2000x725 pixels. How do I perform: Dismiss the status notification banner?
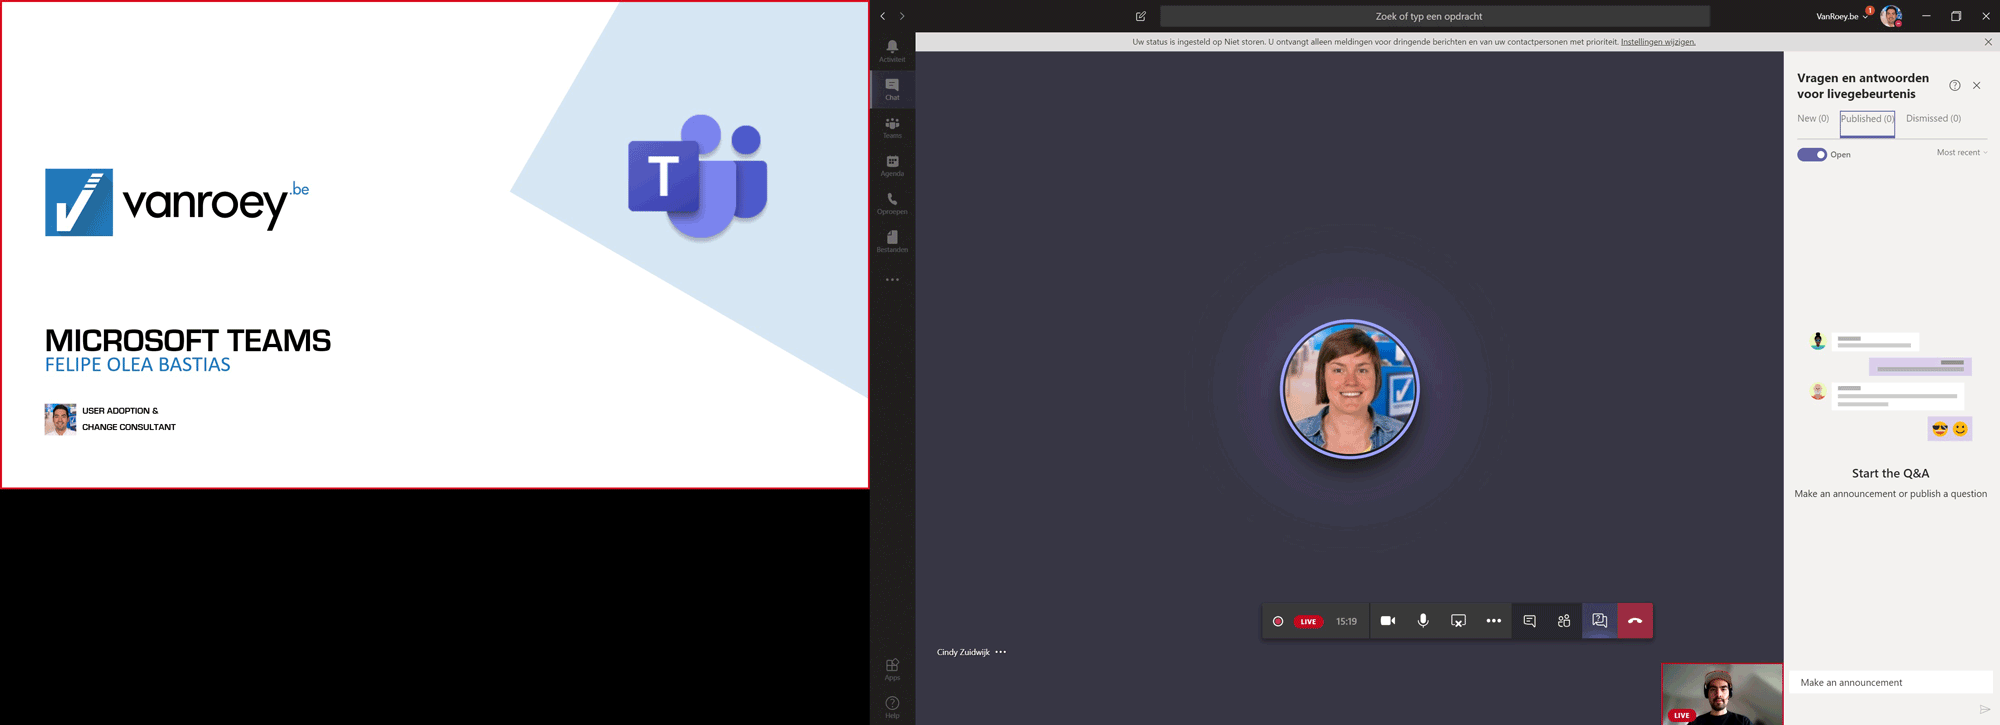1988,42
